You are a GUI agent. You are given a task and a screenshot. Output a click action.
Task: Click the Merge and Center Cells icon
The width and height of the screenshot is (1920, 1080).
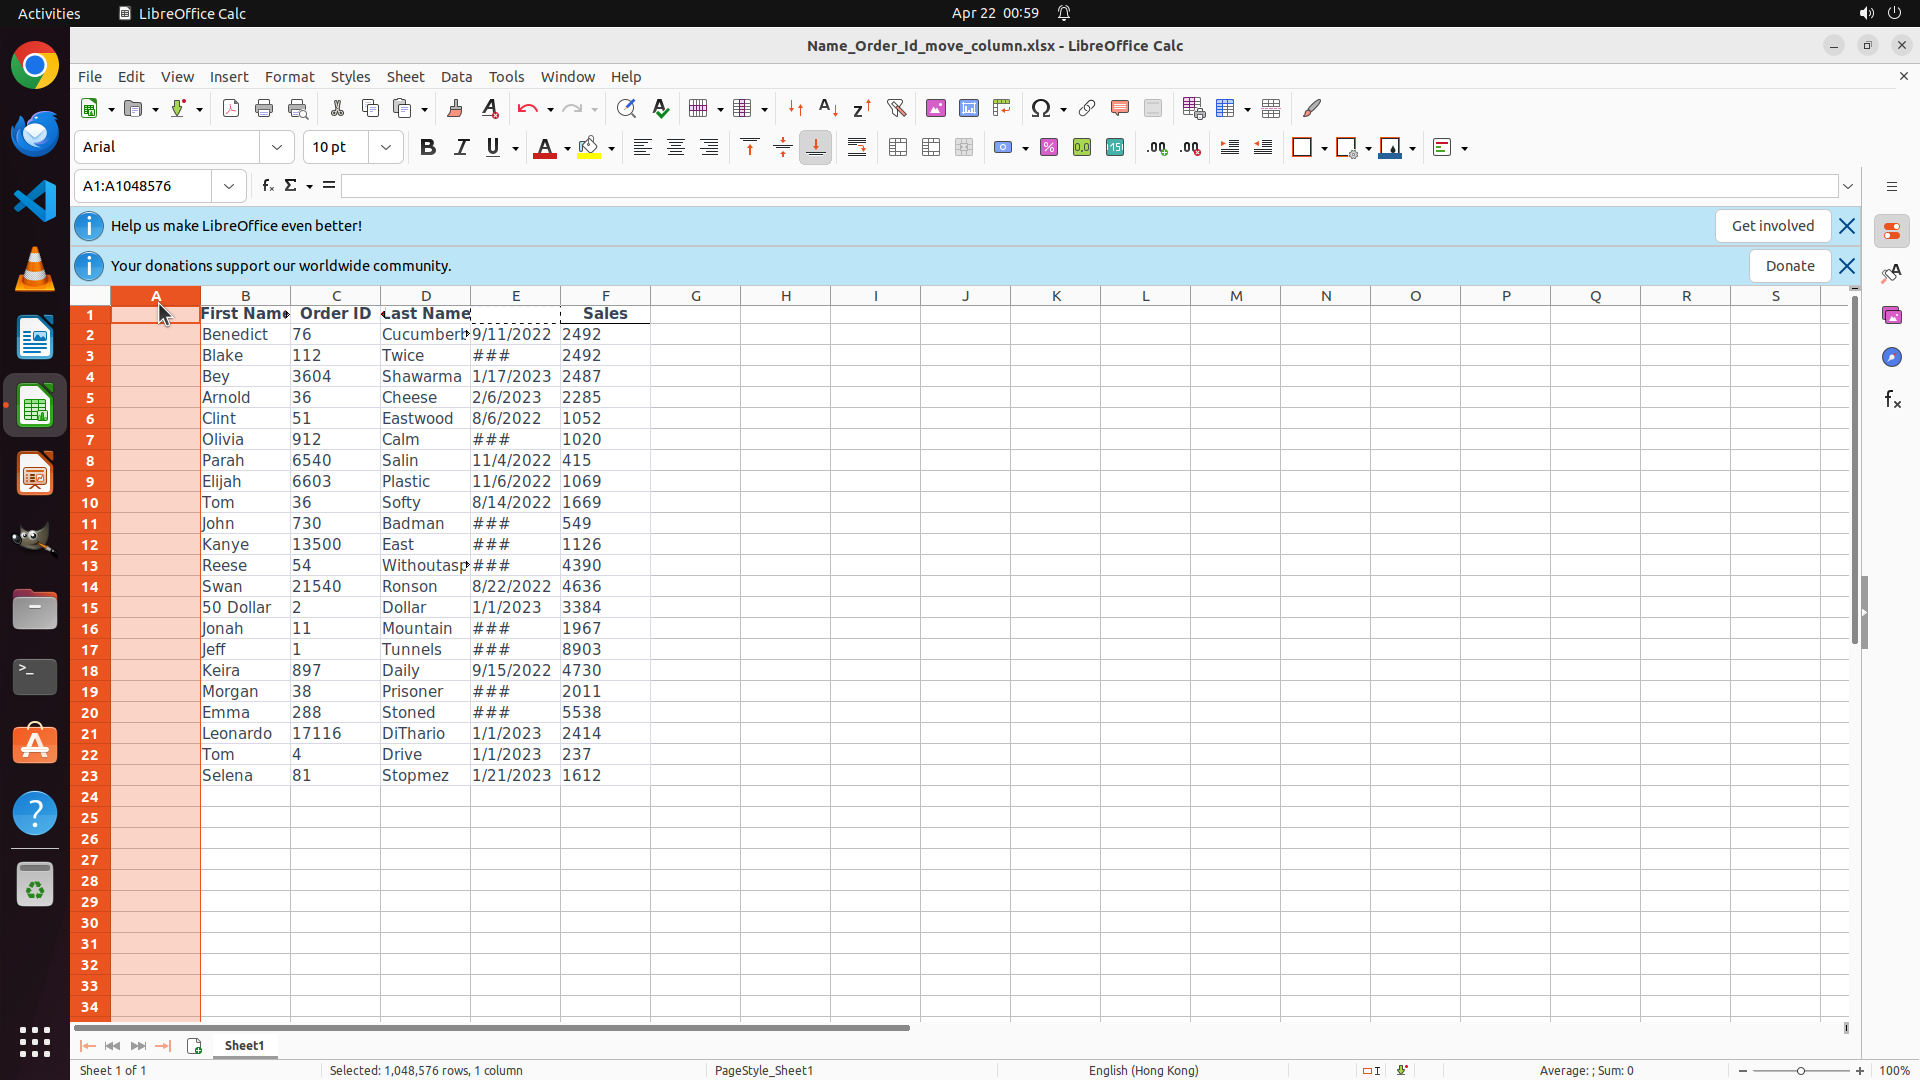click(897, 148)
